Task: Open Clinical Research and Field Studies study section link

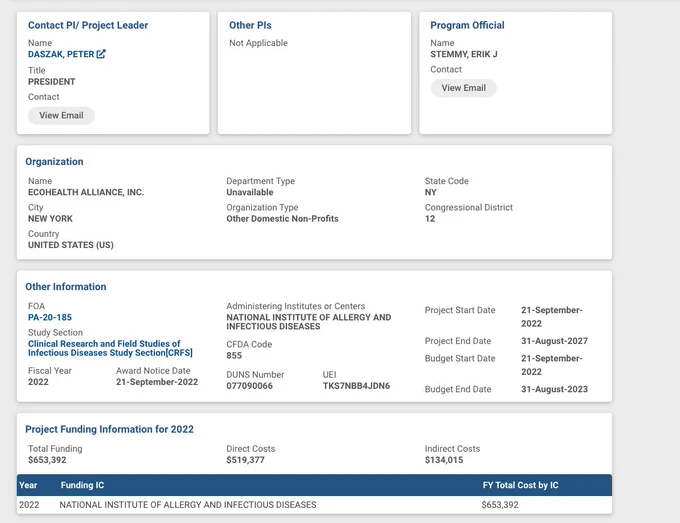Action: point(110,348)
